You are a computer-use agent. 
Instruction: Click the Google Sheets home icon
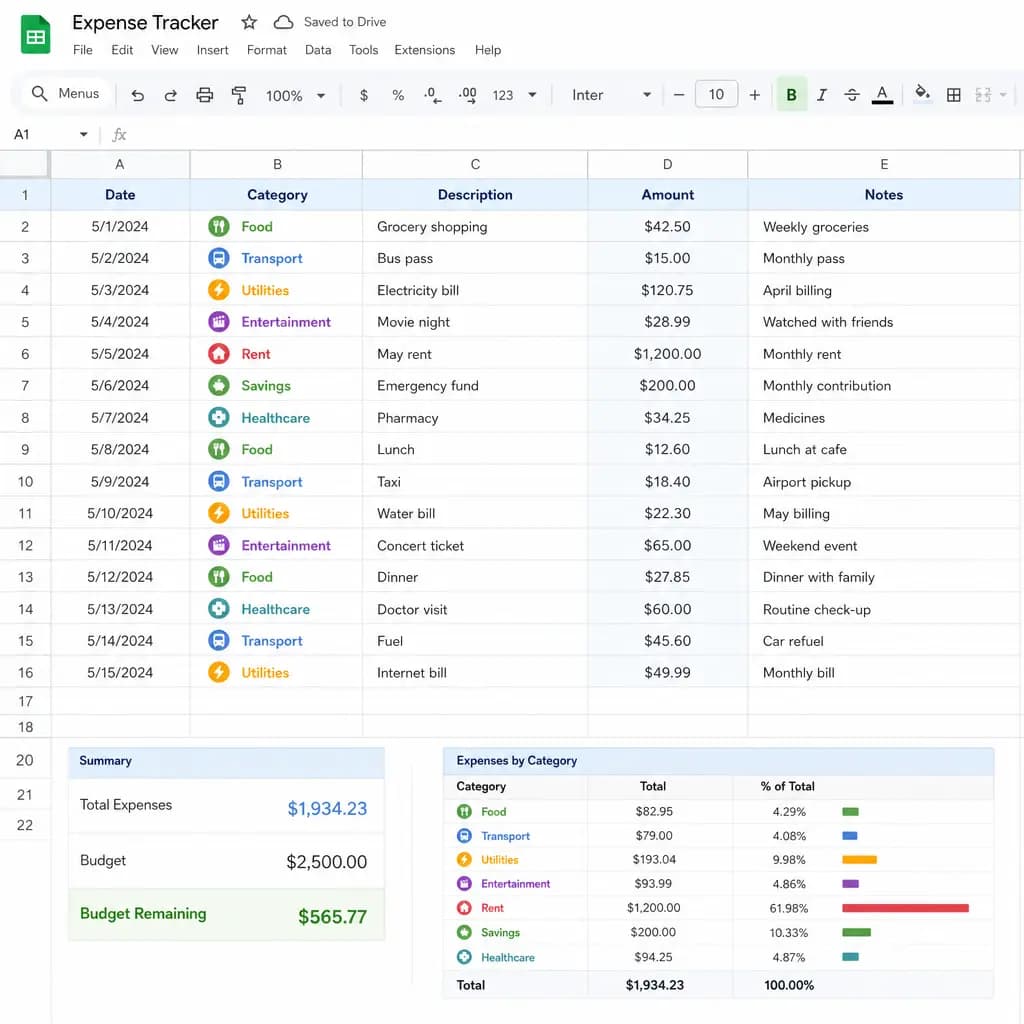pos(35,34)
